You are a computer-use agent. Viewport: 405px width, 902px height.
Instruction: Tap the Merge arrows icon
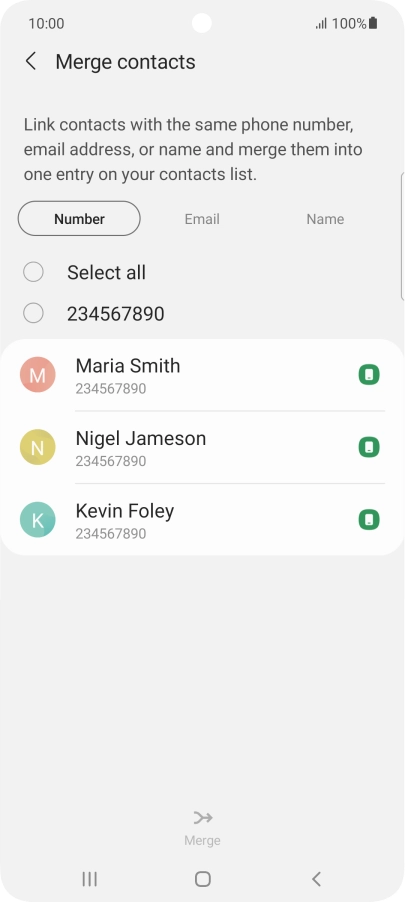pos(202,817)
